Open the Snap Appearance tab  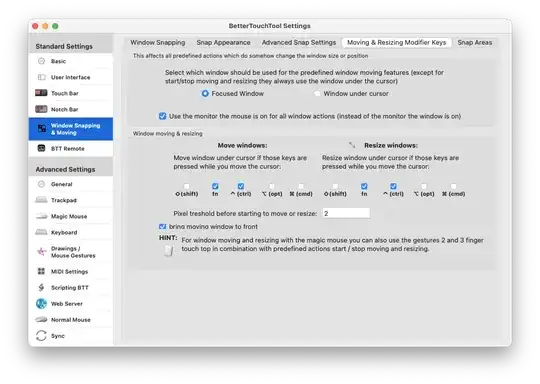[223, 42]
